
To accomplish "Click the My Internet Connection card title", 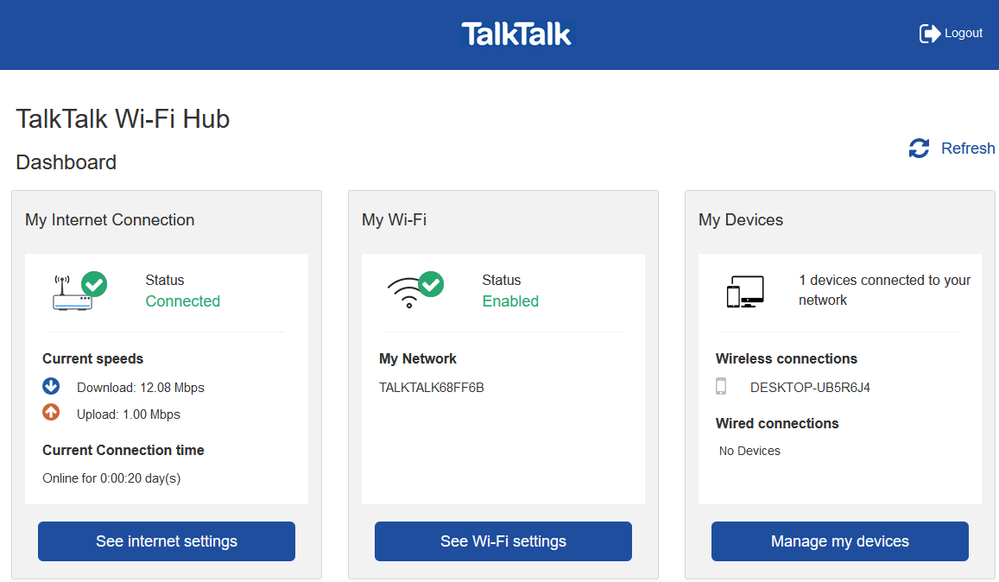I will click(x=110, y=220).
